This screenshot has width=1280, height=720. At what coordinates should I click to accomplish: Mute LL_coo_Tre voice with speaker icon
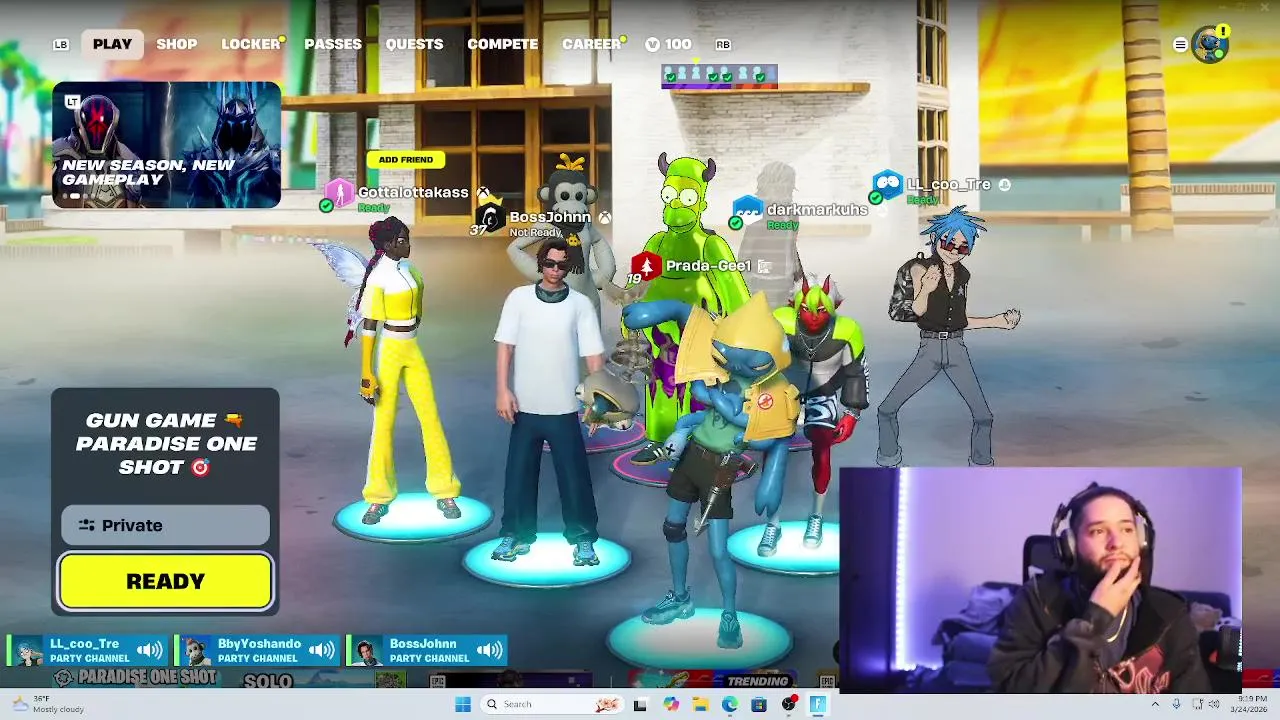(x=149, y=651)
